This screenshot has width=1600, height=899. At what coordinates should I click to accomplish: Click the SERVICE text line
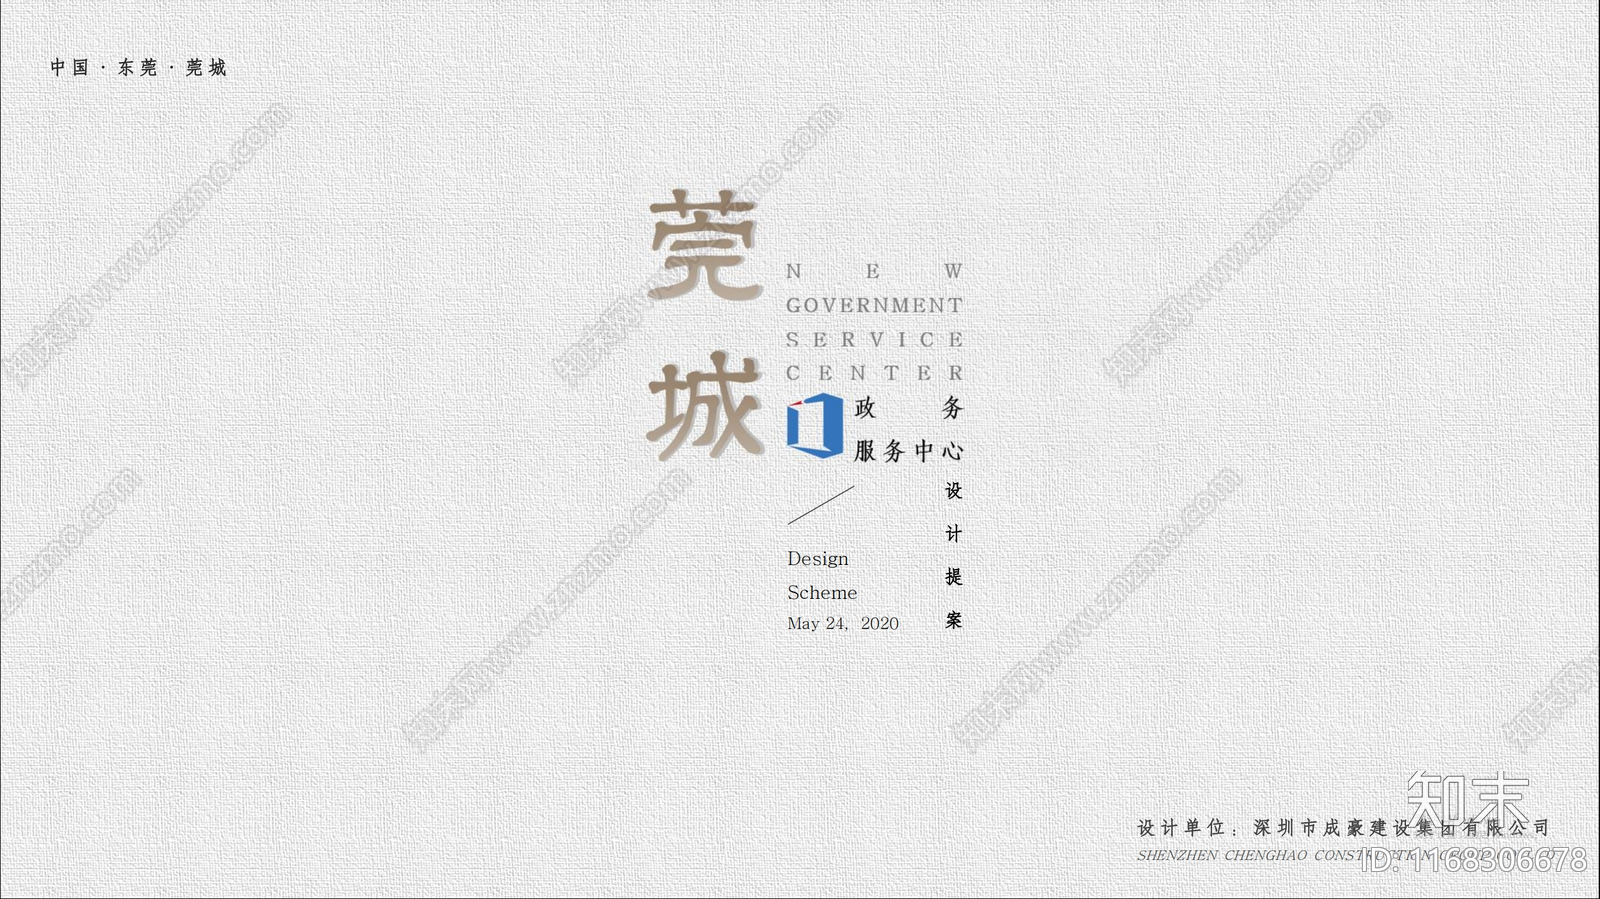point(873,340)
